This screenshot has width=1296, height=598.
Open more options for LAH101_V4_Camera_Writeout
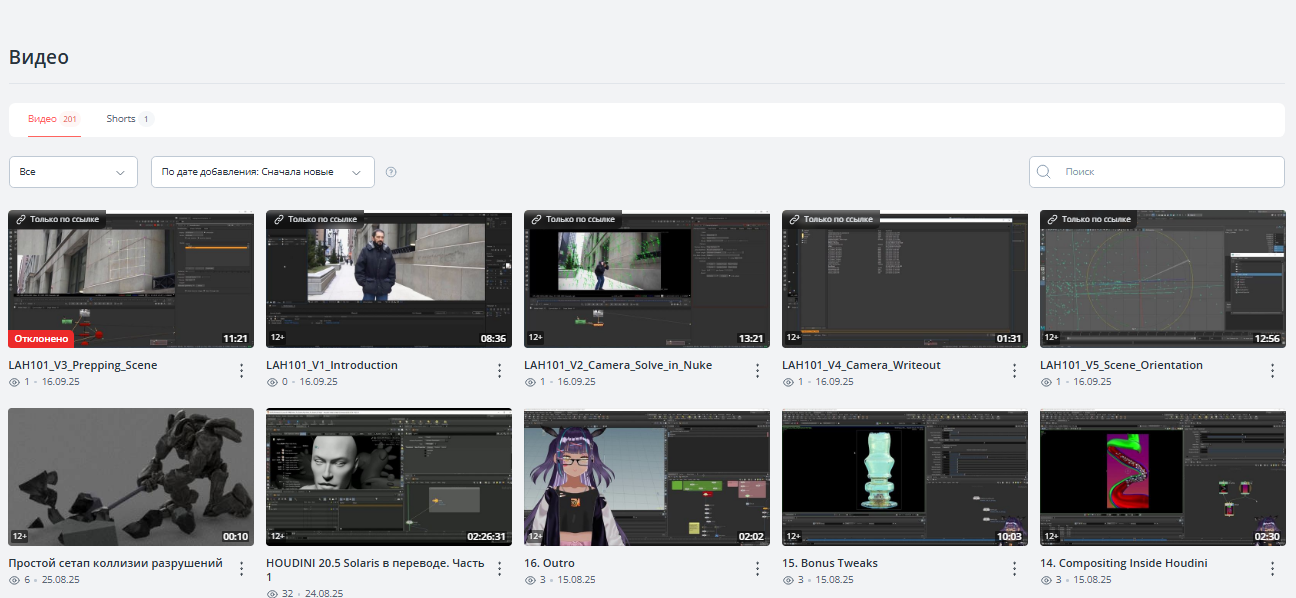click(1015, 371)
